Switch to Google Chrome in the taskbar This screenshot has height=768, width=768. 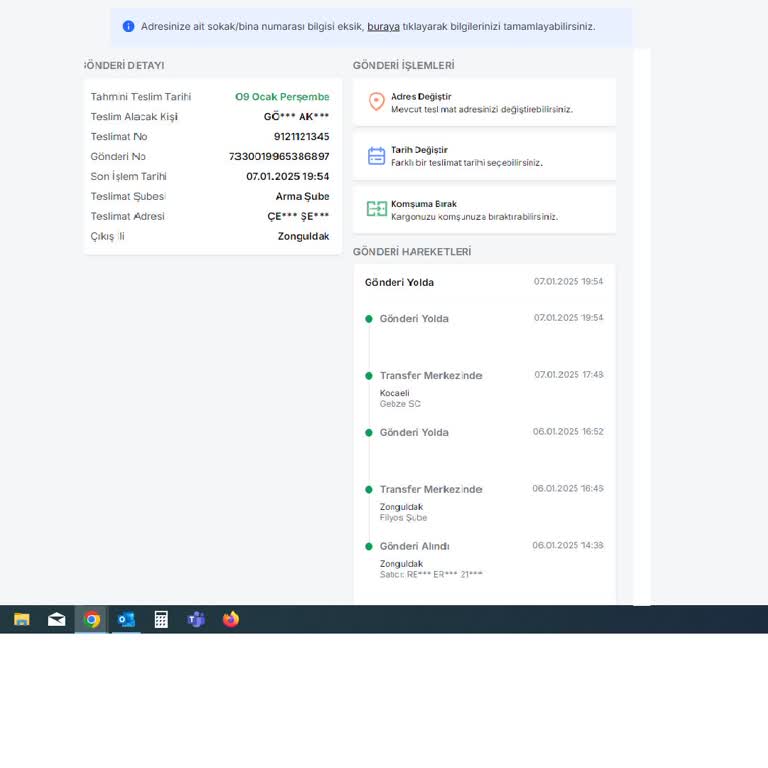click(x=92, y=619)
